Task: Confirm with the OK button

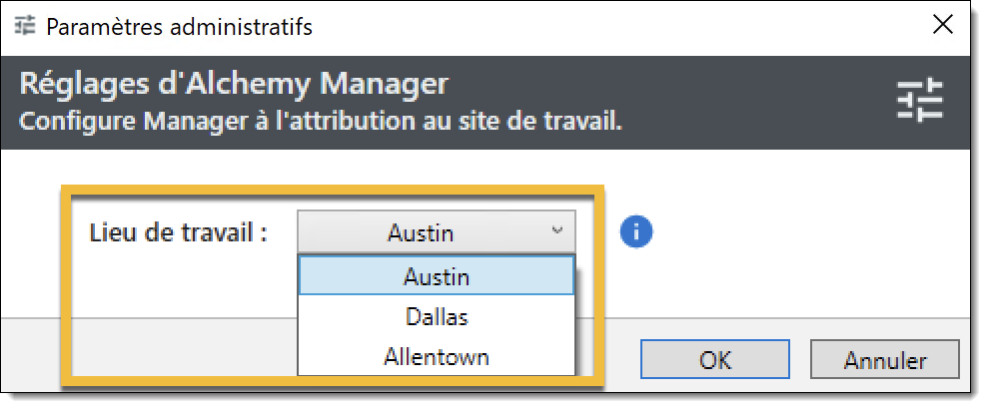Action: (715, 359)
